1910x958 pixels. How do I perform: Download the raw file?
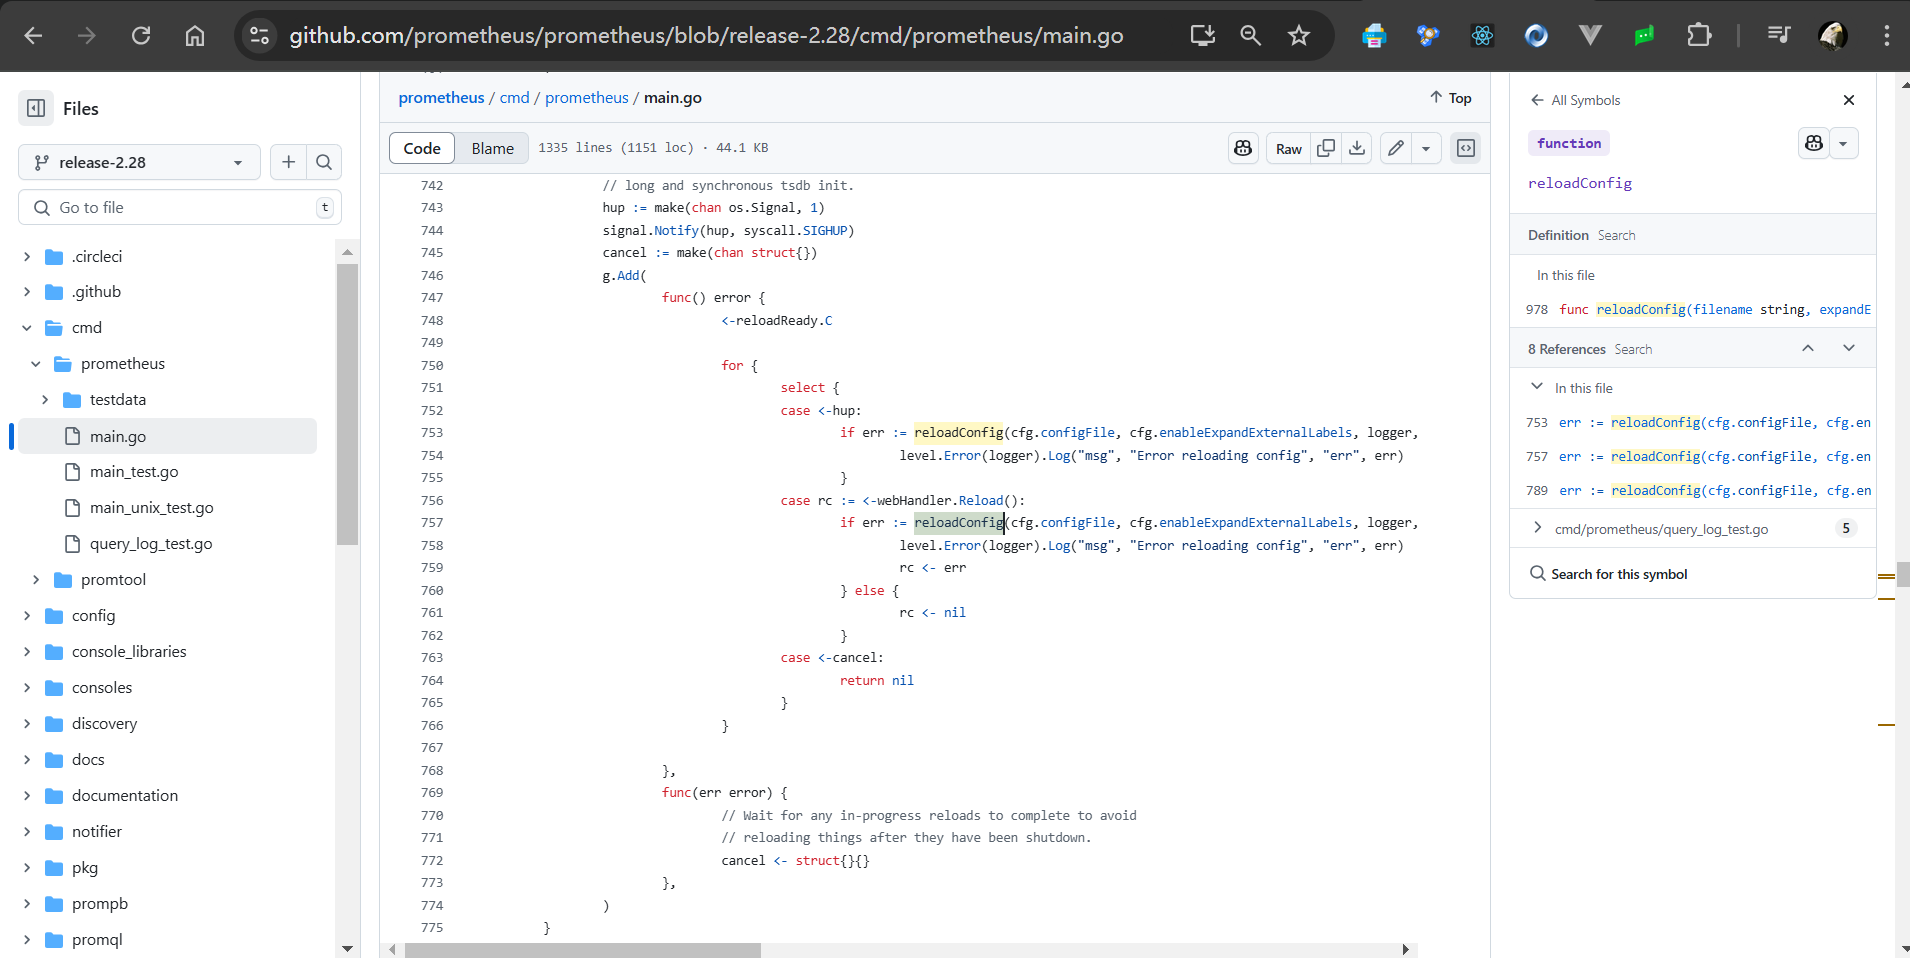coord(1357,148)
